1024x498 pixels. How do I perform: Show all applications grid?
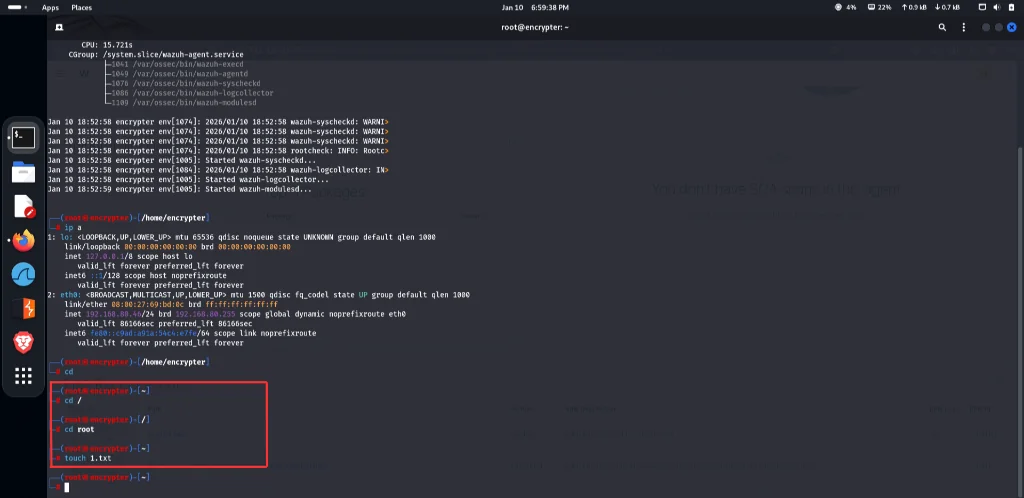pyautogui.click(x=24, y=376)
